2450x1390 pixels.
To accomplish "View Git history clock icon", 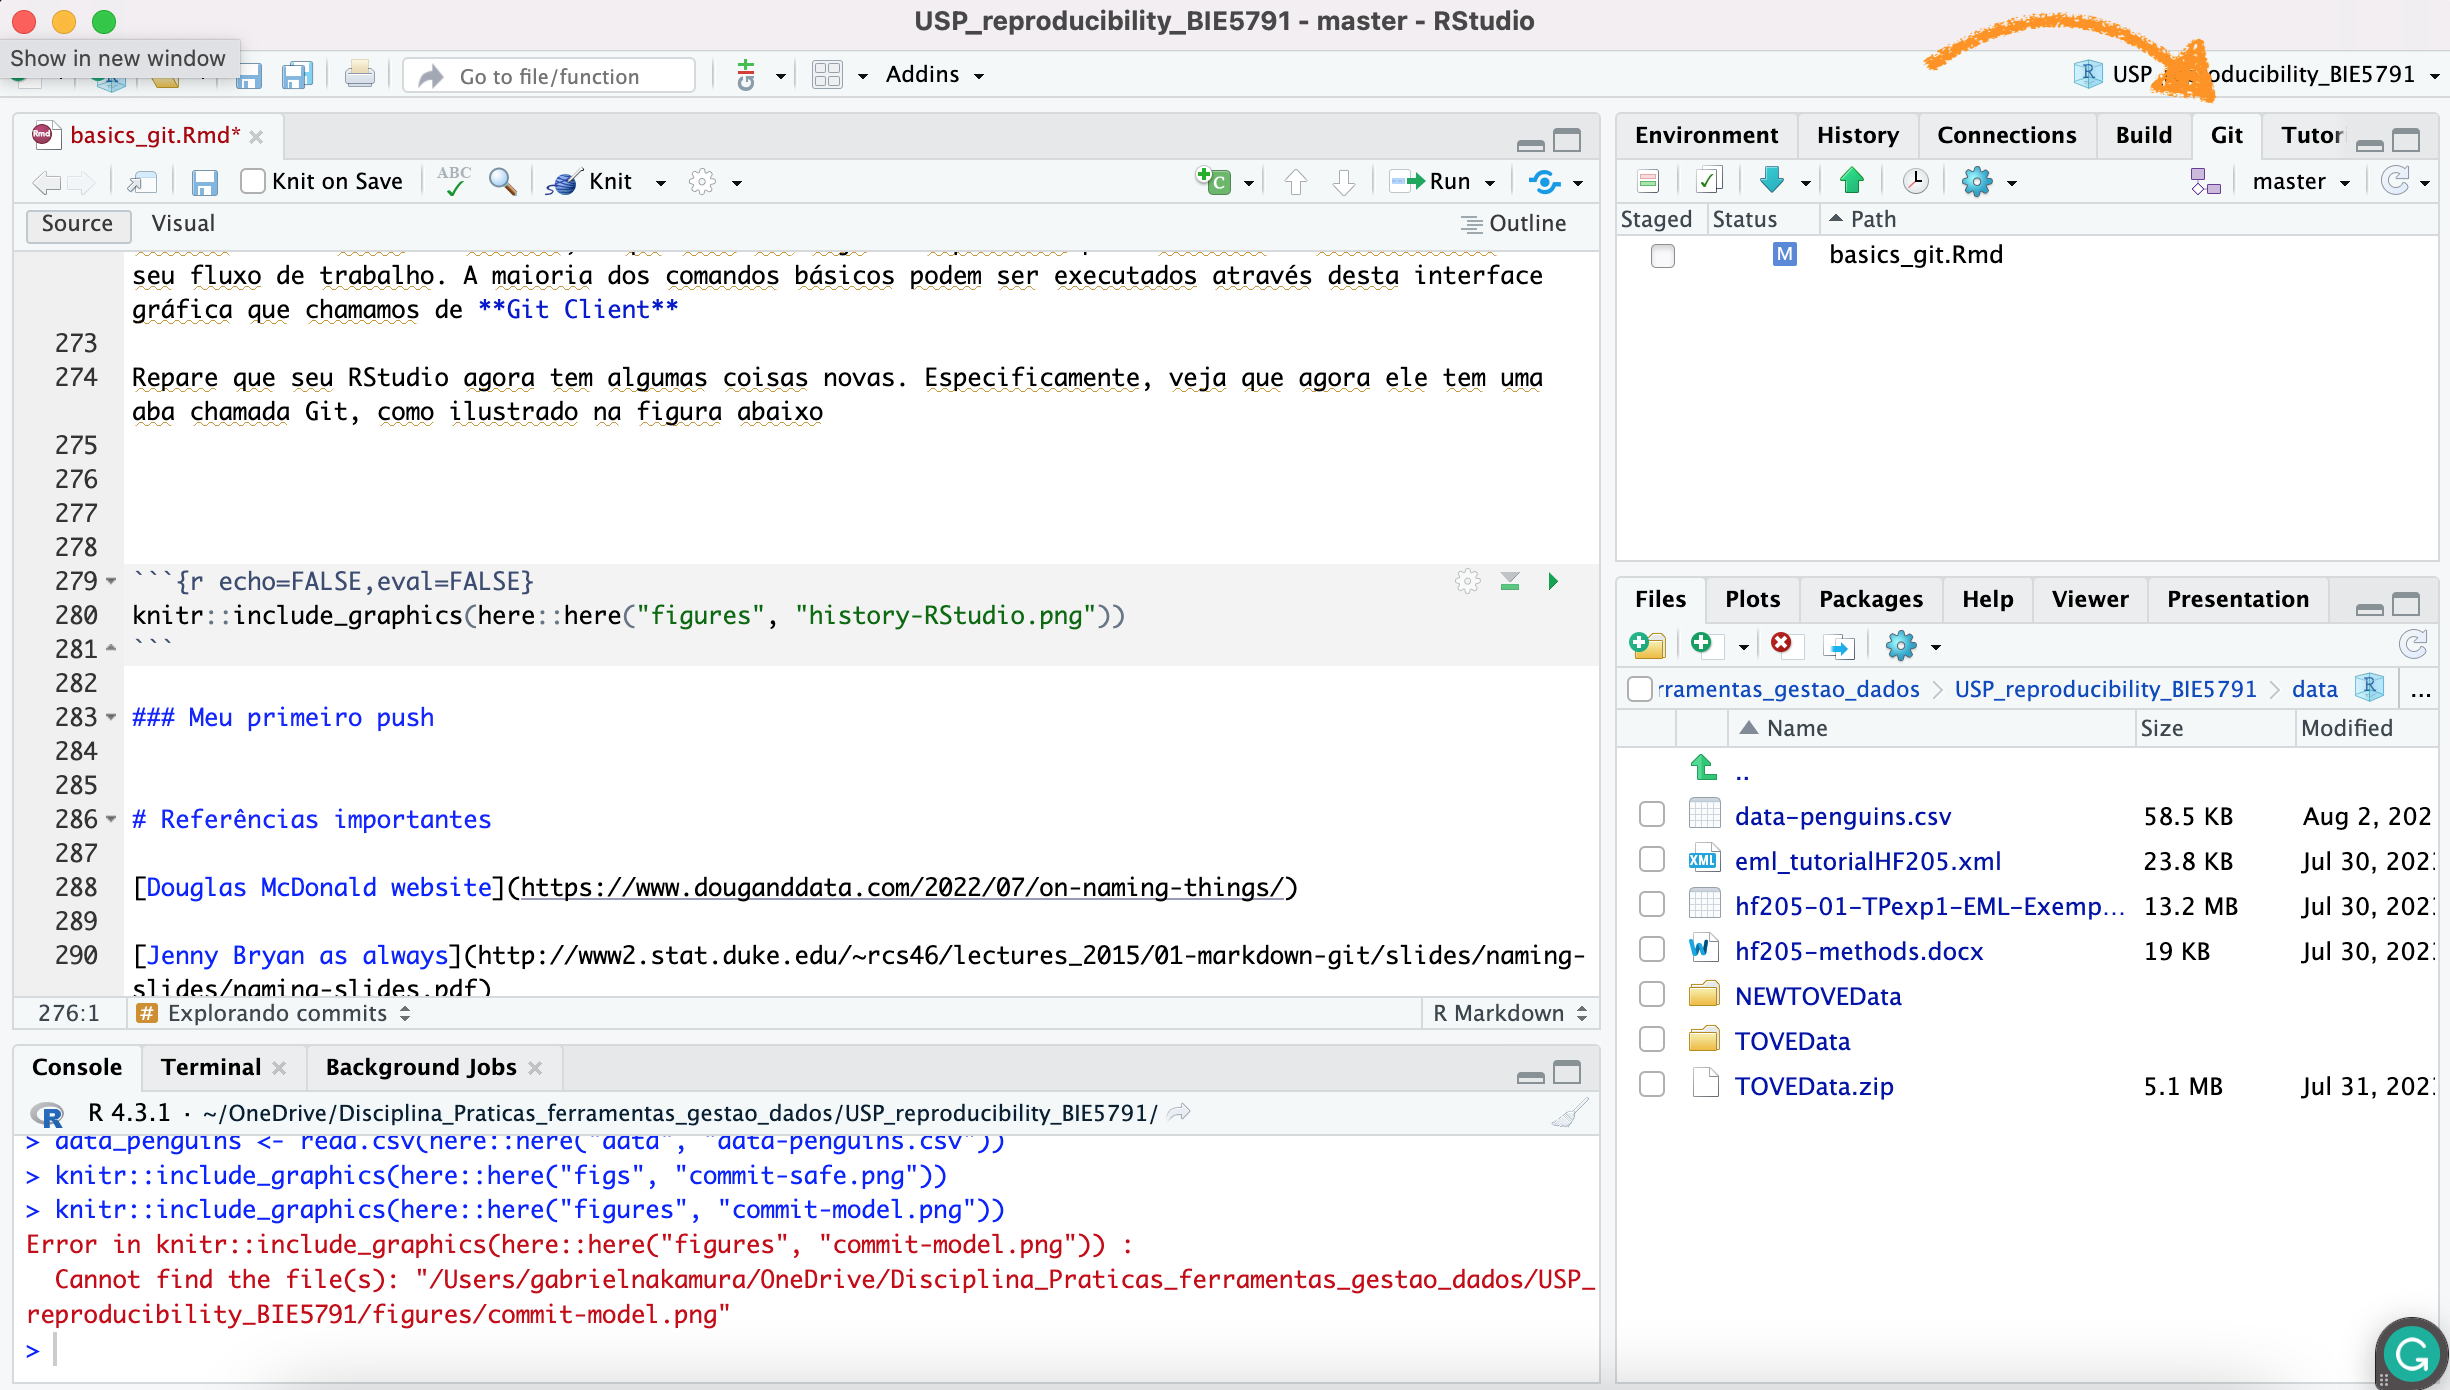I will pyautogui.click(x=1915, y=181).
